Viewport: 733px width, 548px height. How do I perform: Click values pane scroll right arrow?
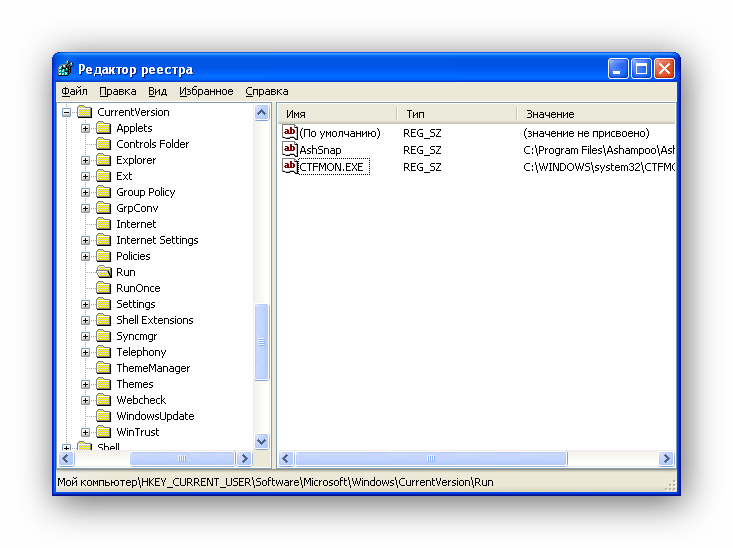[666, 459]
